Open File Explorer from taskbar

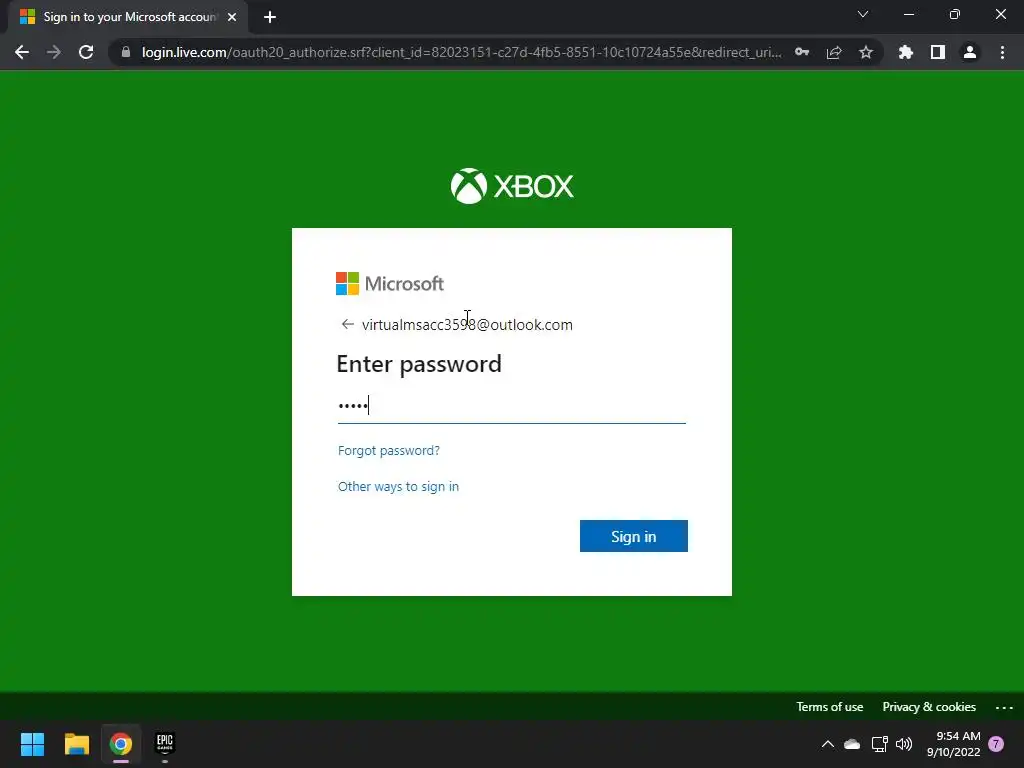point(76,744)
